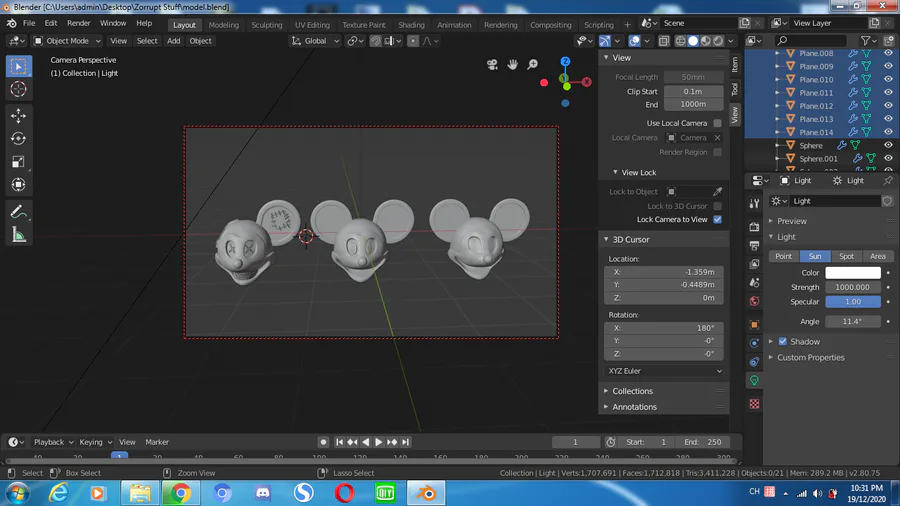
Task: Select the Measure tool
Action: (x=18, y=235)
